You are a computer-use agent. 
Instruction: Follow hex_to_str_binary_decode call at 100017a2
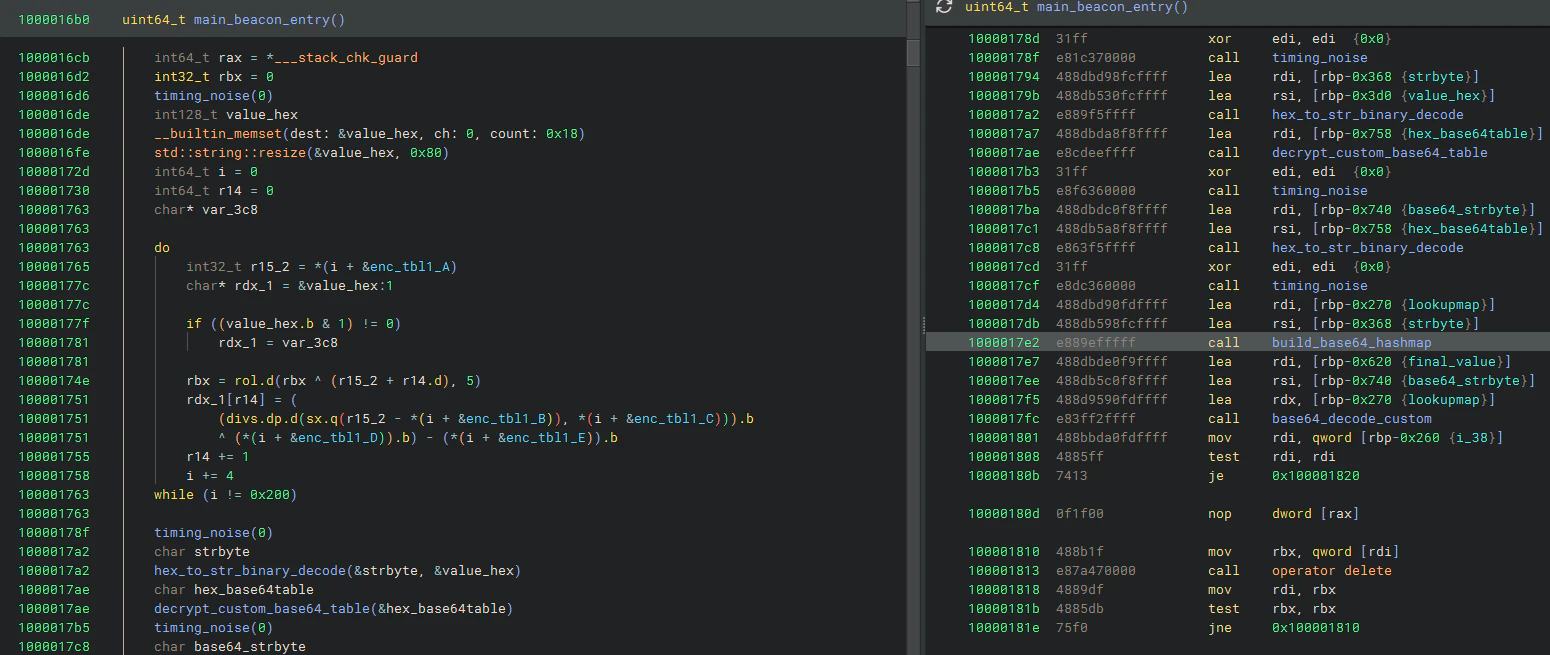pos(1368,115)
